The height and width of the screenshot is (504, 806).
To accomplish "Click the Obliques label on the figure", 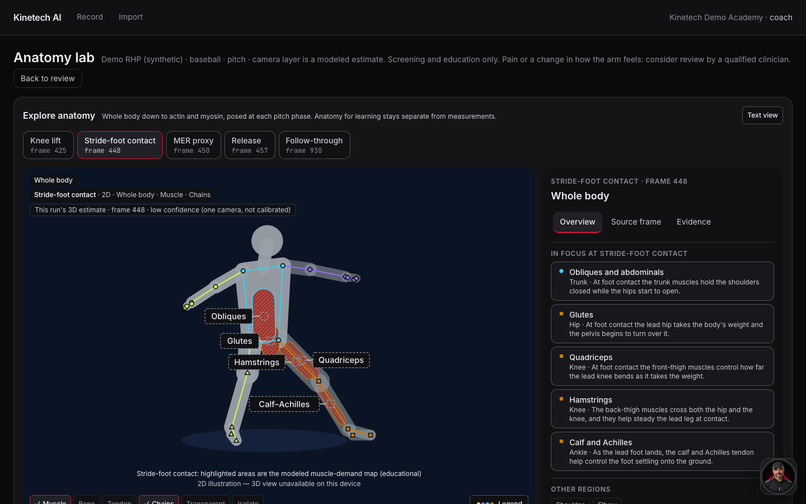I will (x=228, y=316).
